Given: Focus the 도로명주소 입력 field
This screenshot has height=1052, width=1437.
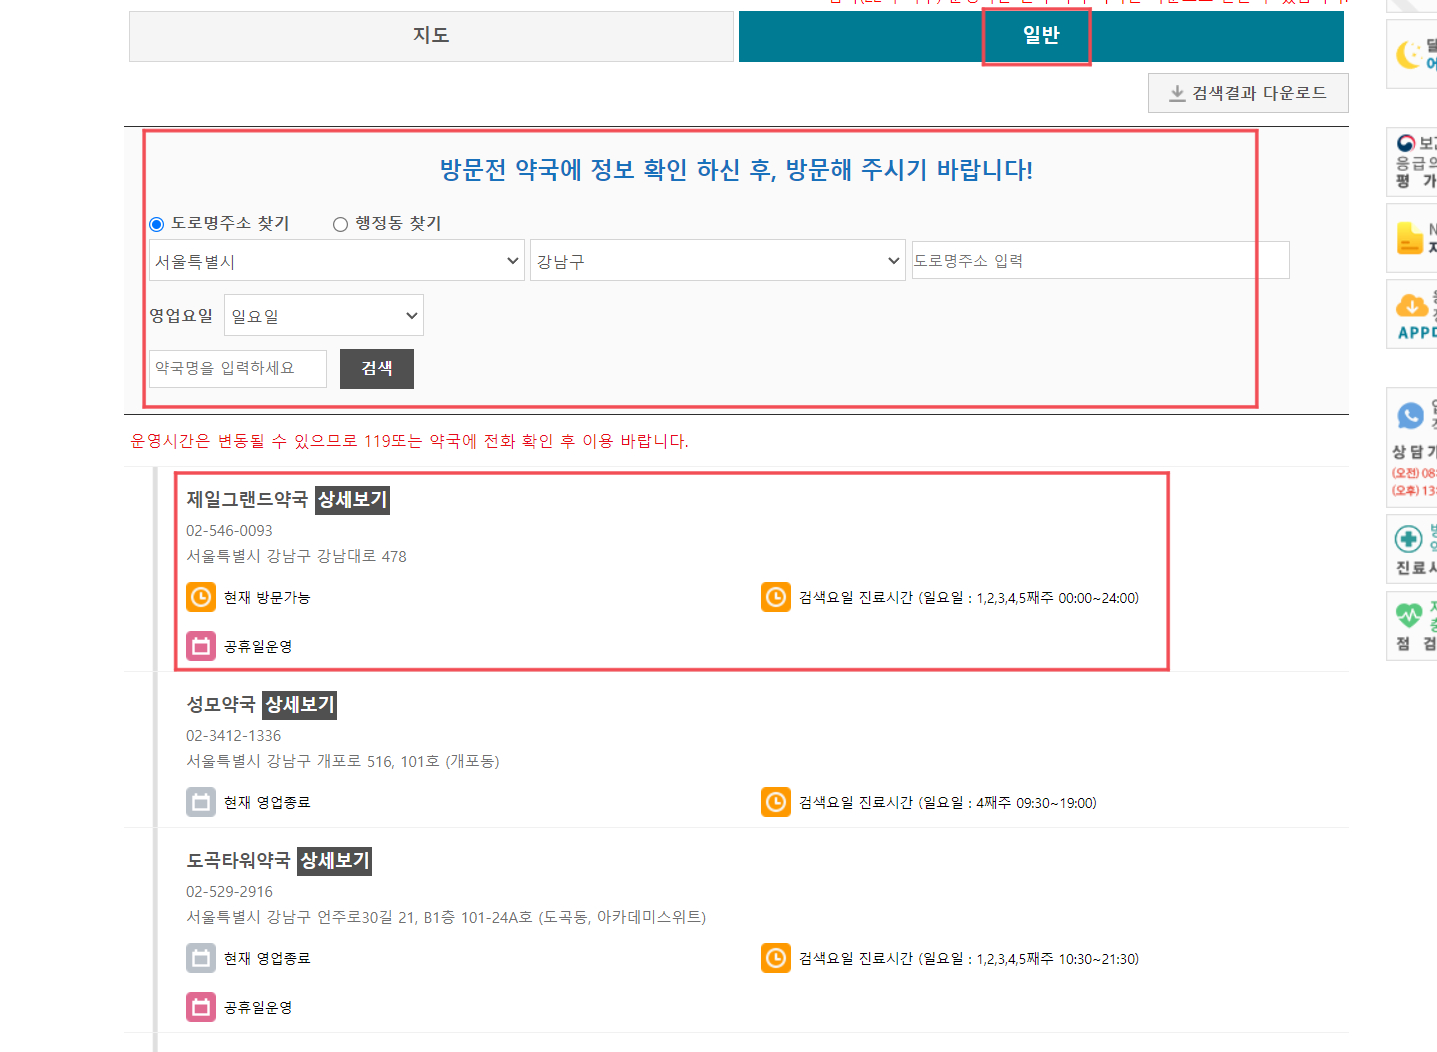Looking at the screenshot, I should (1100, 260).
